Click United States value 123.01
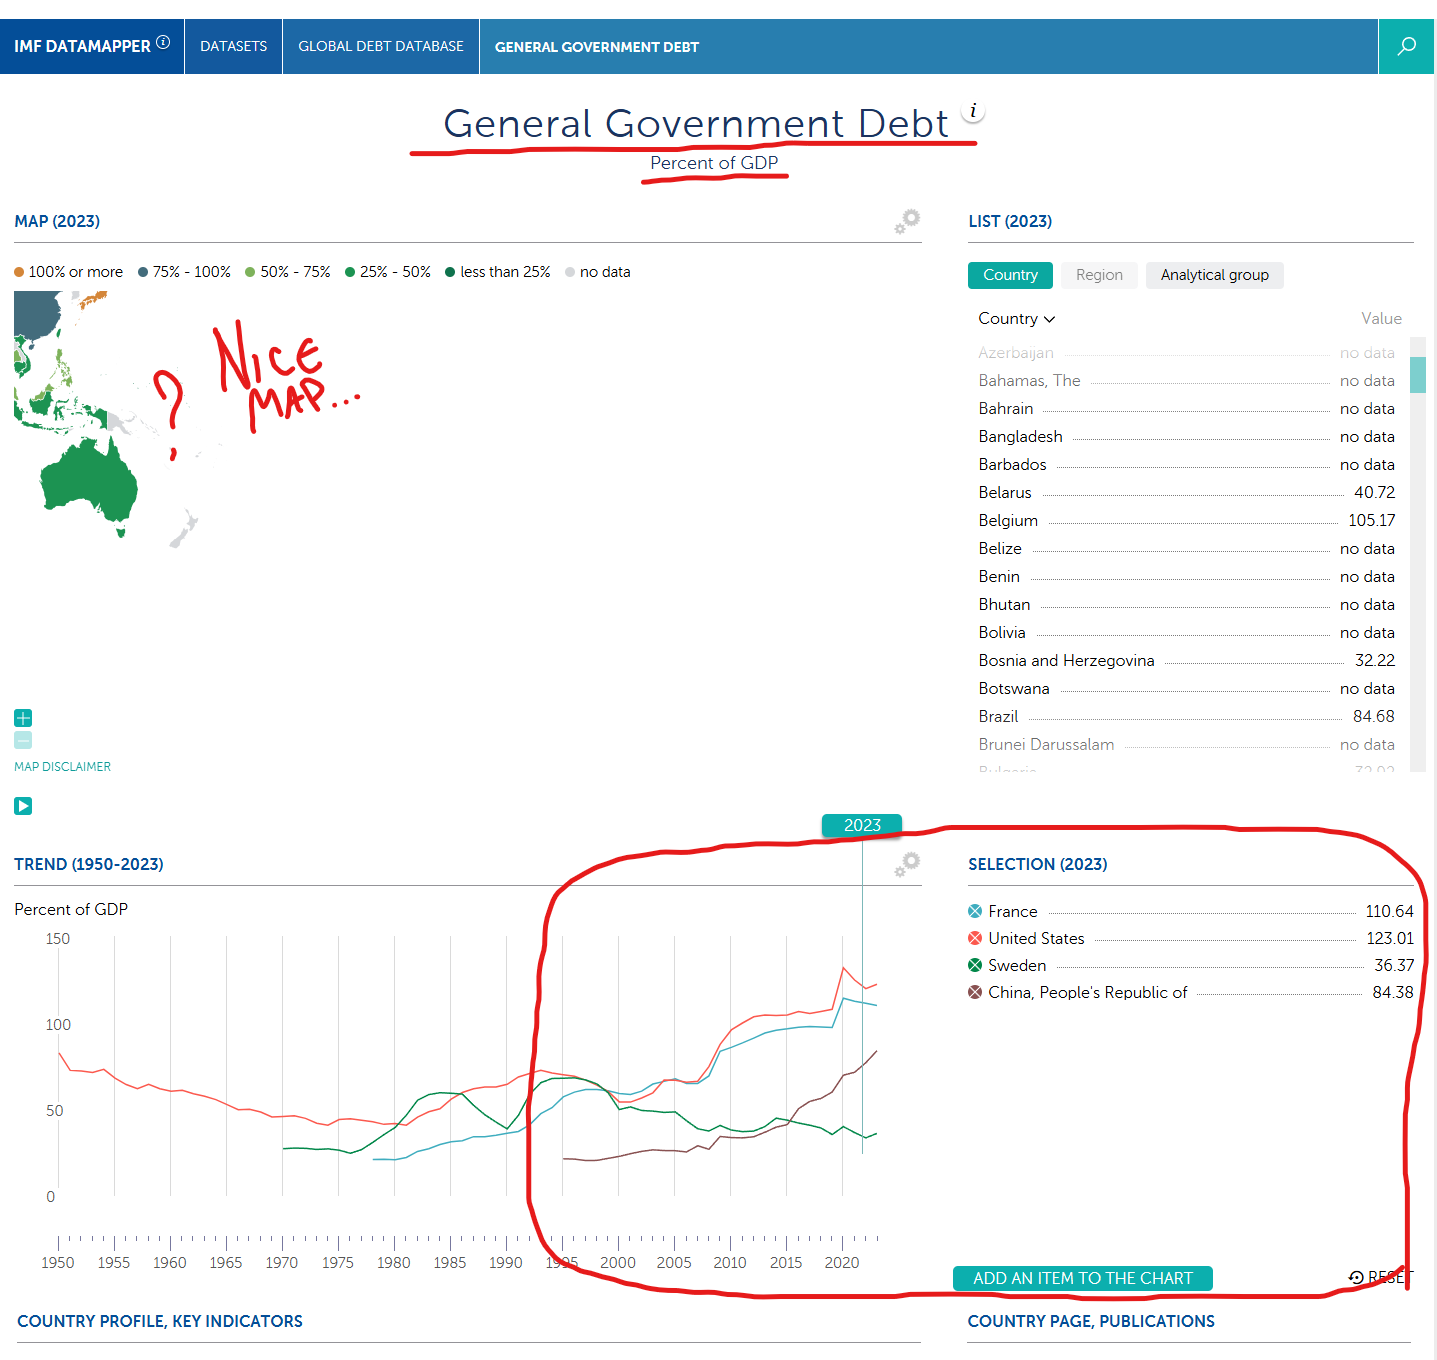The image size is (1437, 1360). tap(1389, 938)
